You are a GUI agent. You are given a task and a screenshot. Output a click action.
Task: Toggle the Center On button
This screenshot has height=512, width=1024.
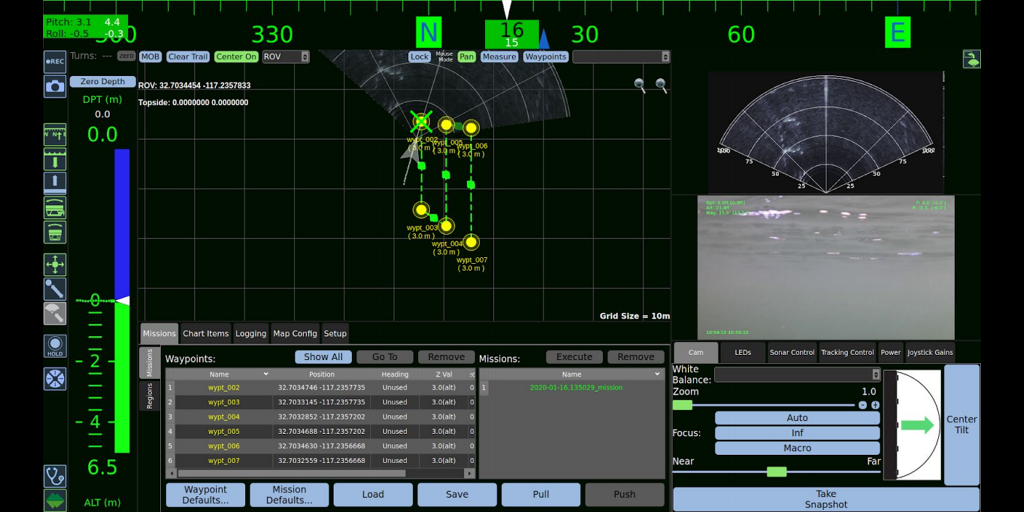(236, 57)
